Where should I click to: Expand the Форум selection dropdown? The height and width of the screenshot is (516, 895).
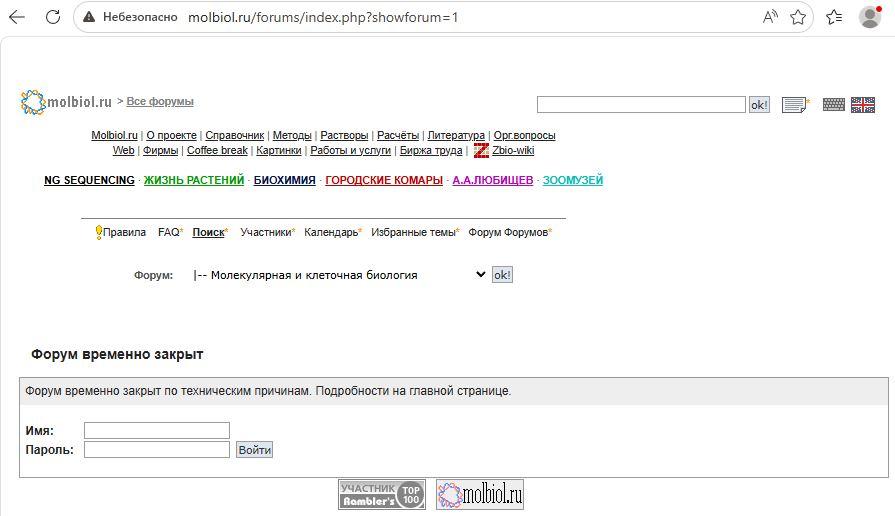(339, 275)
